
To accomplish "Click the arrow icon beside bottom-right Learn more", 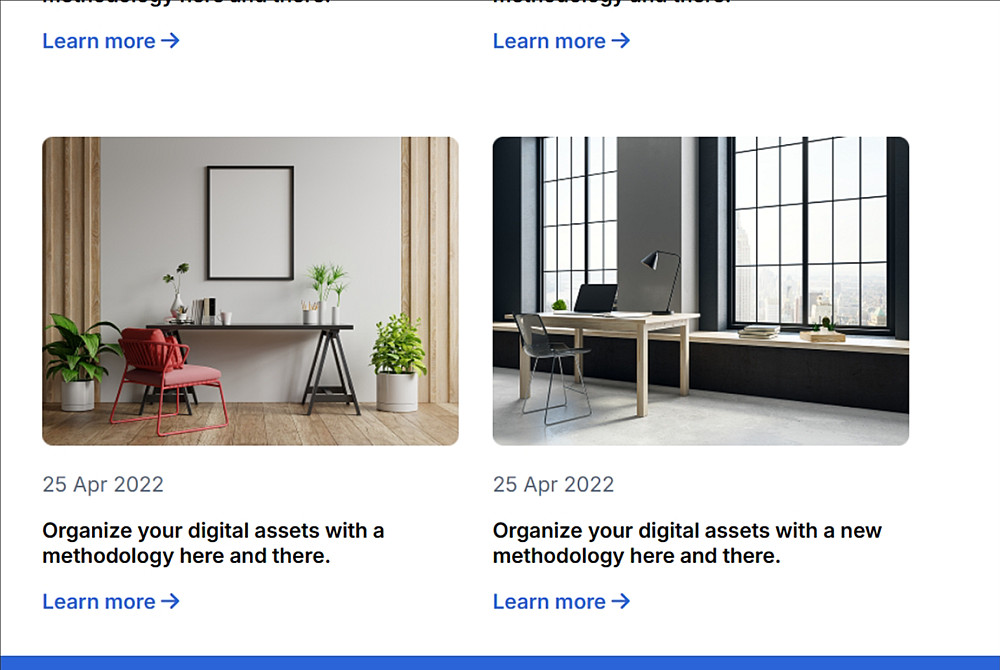I will click(x=621, y=601).
